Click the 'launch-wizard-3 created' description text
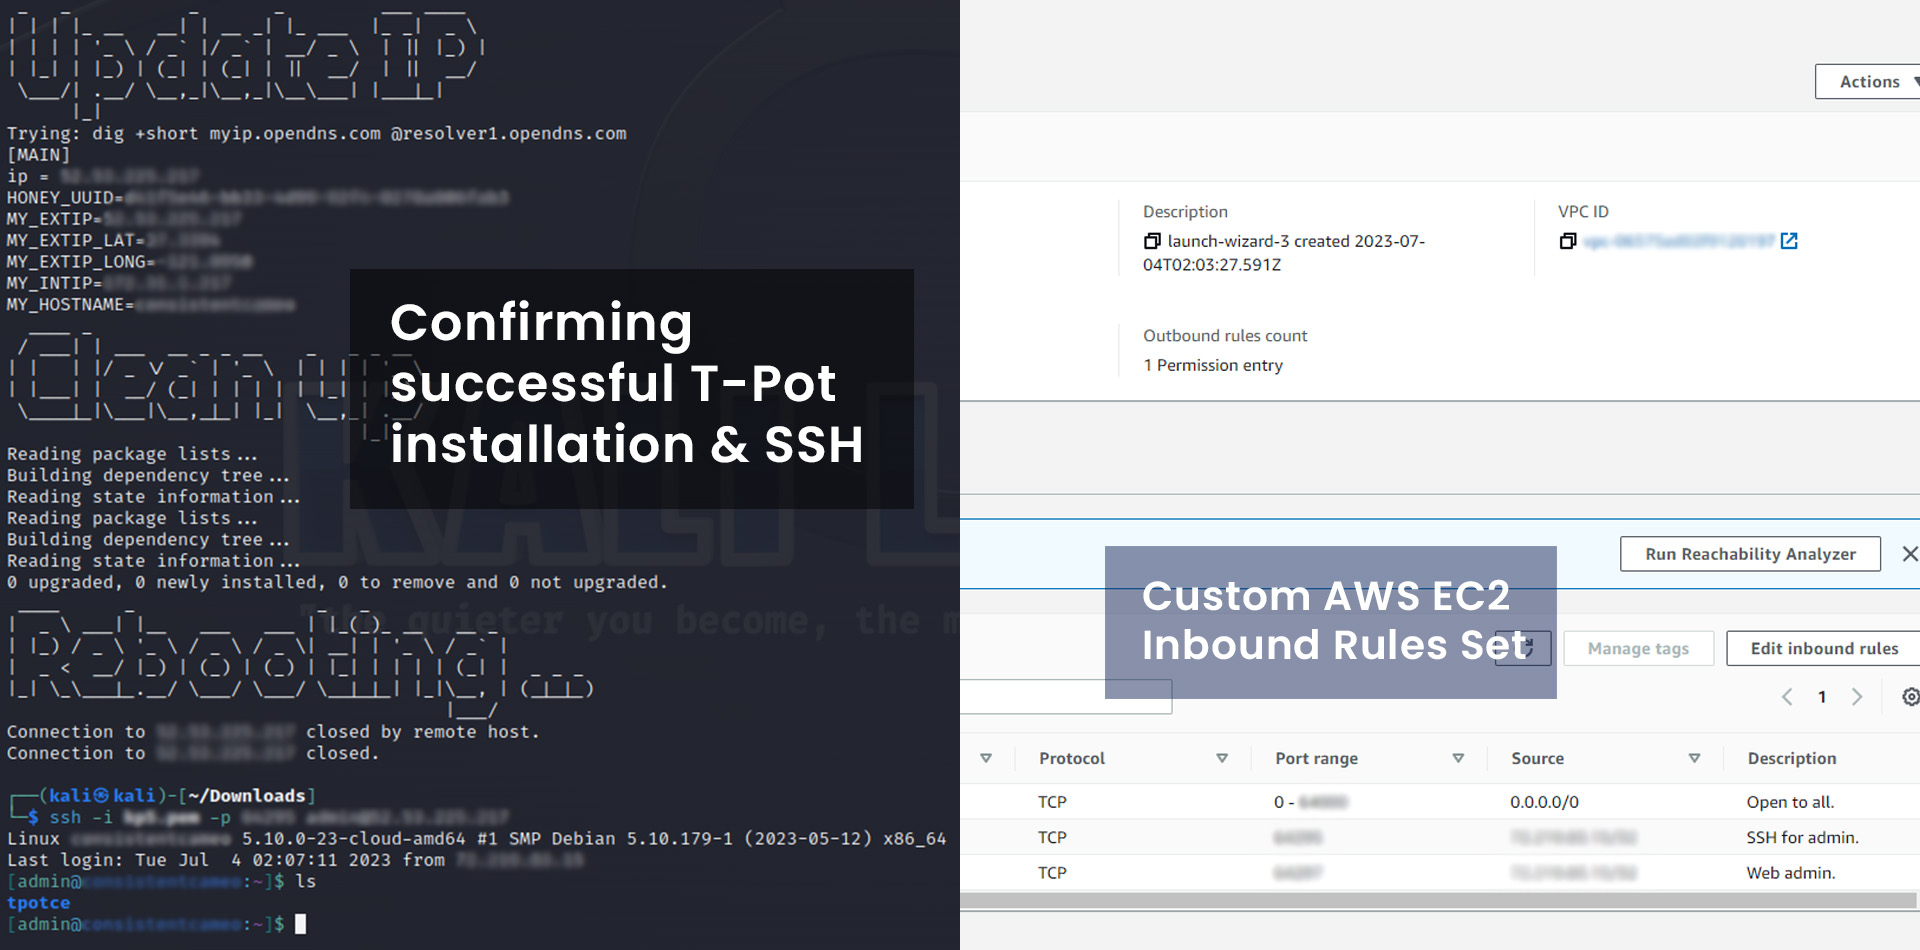Screen dimensions: 1920x950 click(x=1284, y=253)
